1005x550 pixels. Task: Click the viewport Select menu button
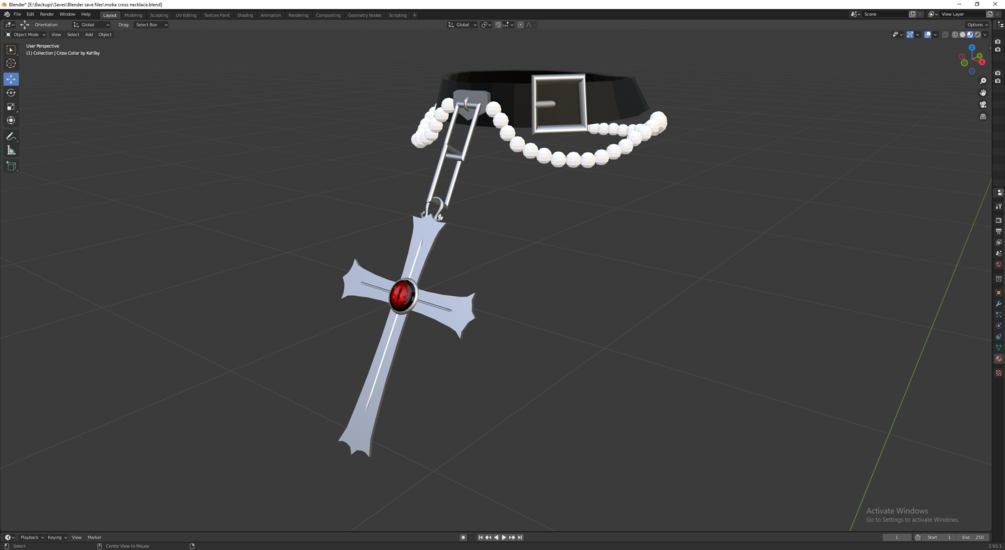[x=73, y=35]
